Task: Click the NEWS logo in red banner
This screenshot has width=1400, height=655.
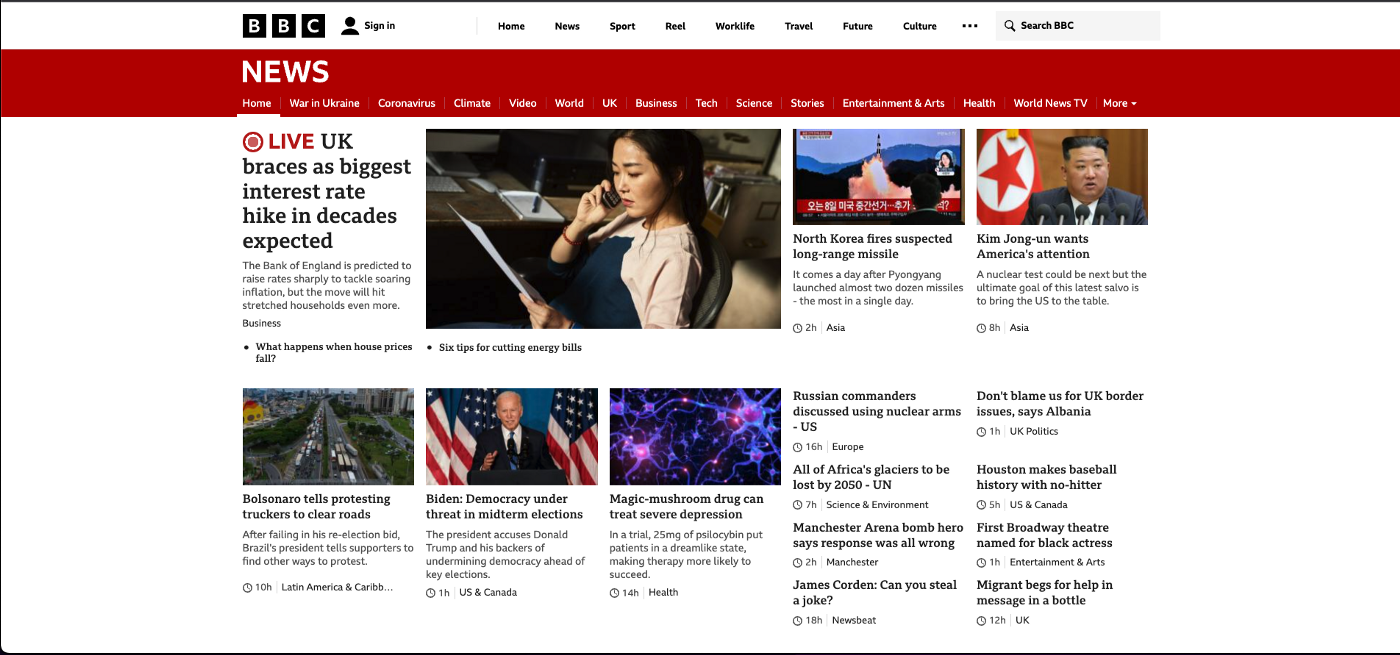Action: click(286, 72)
